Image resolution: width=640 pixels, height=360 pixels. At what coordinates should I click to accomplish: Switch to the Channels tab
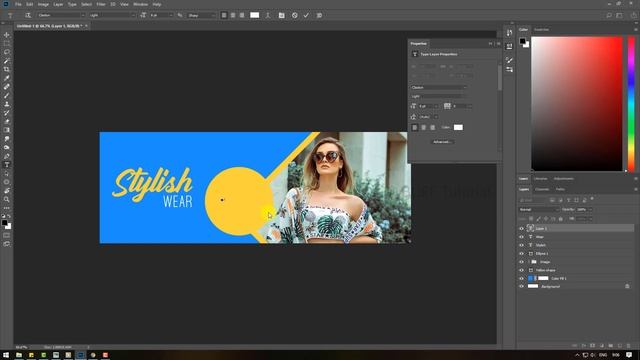(542, 189)
